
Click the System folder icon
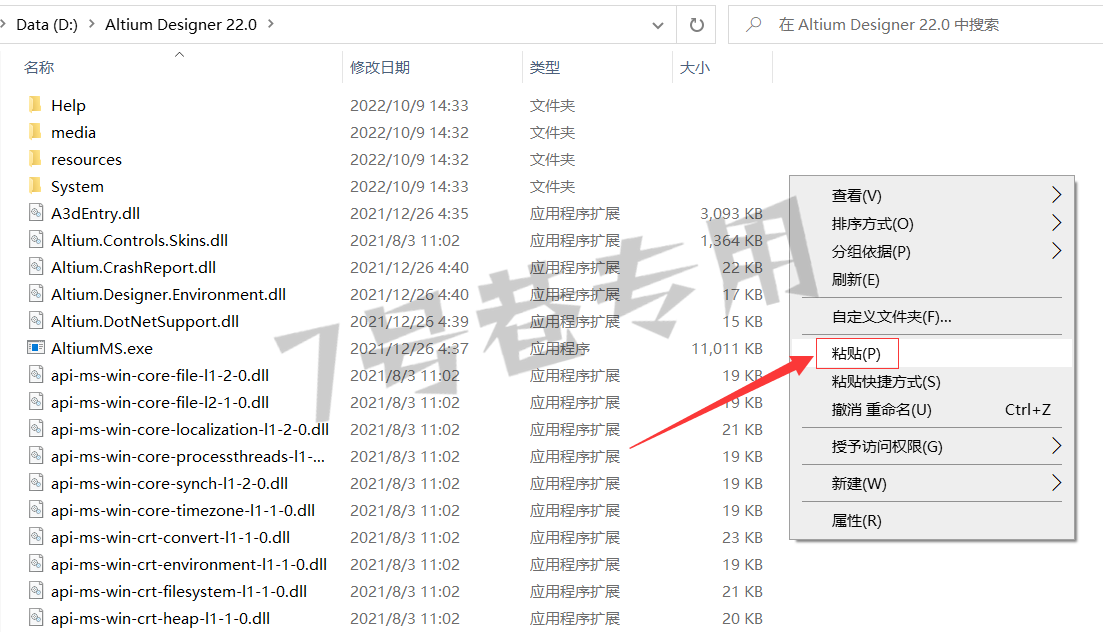35,186
